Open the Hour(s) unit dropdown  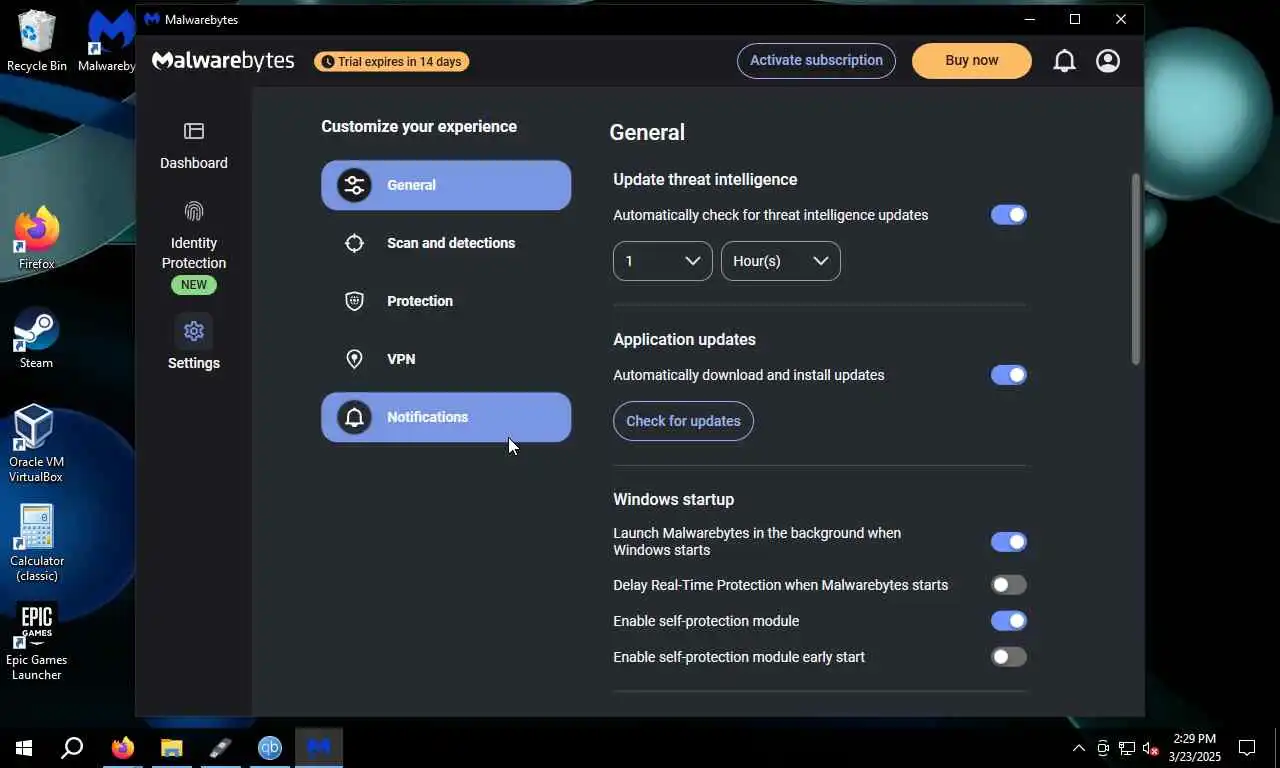click(x=780, y=261)
